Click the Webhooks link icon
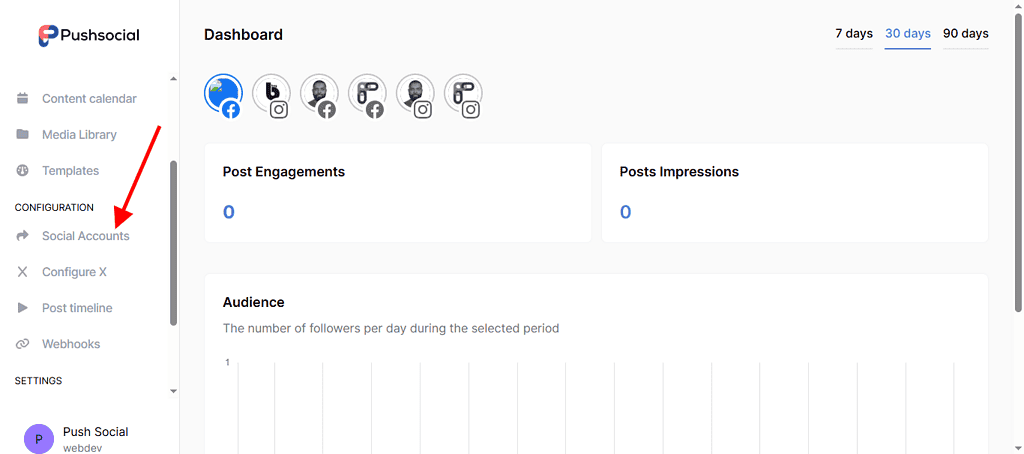1024x454 pixels. click(23, 344)
